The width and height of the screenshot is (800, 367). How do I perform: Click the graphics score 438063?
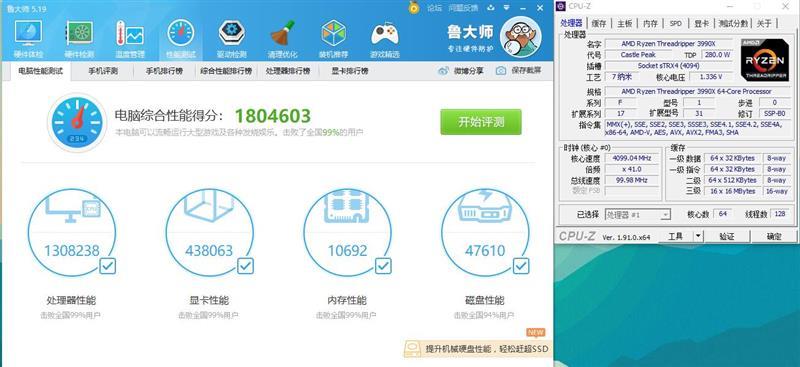click(x=209, y=251)
